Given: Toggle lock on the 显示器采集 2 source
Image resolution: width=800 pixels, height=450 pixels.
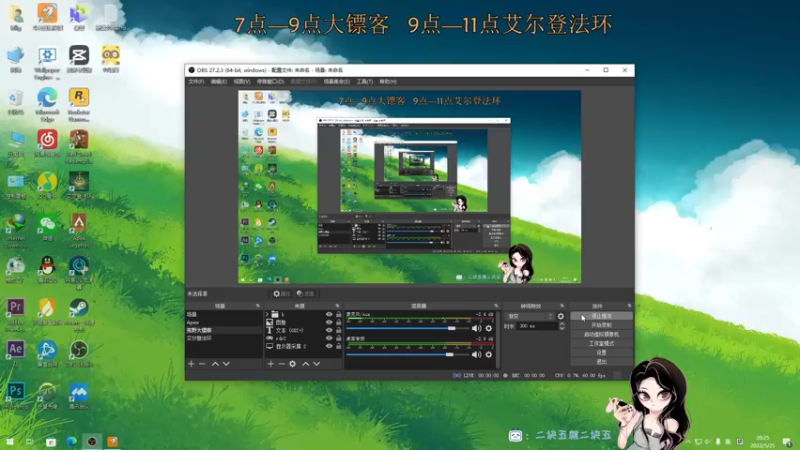Looking at the screenshot, I should 338,346.
